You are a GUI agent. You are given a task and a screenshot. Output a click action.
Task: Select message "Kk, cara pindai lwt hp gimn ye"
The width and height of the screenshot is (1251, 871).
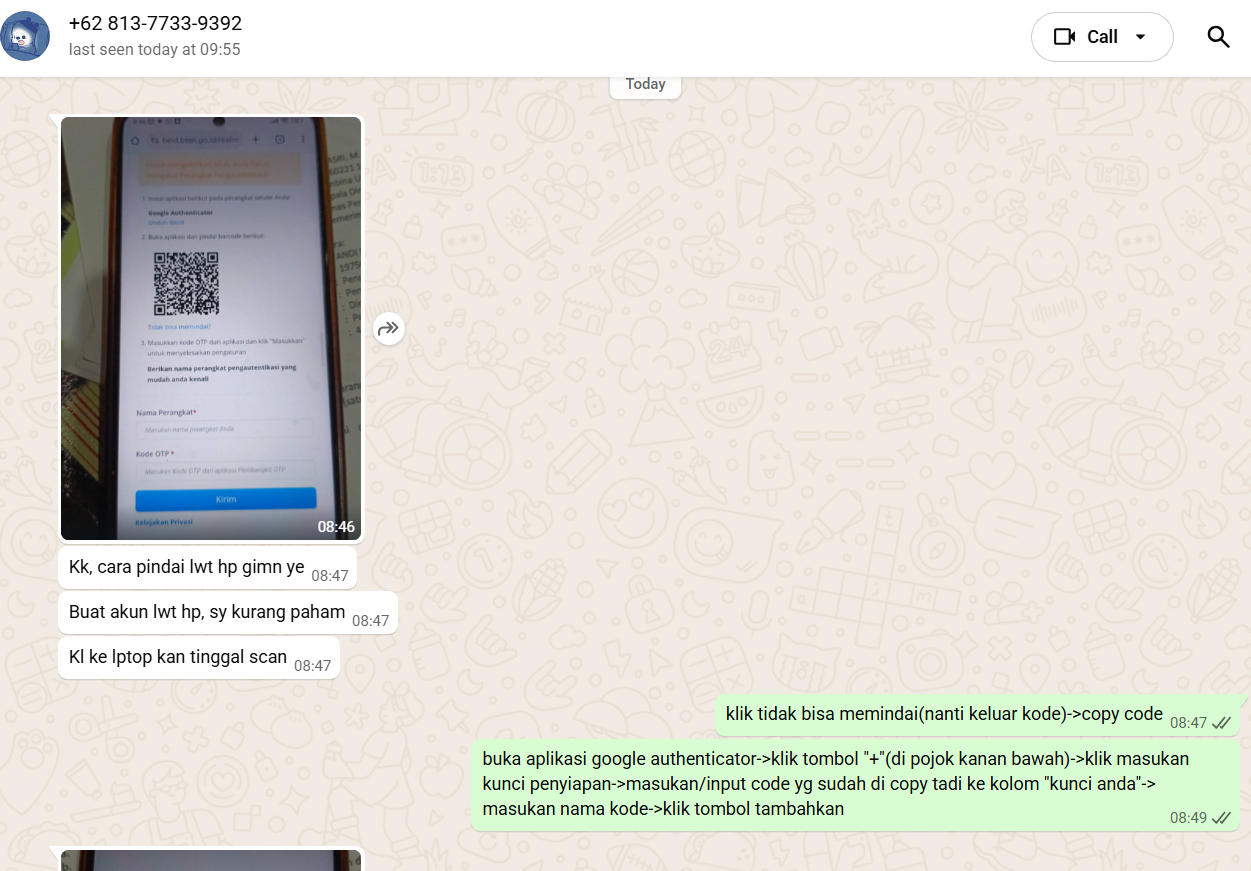186,567
